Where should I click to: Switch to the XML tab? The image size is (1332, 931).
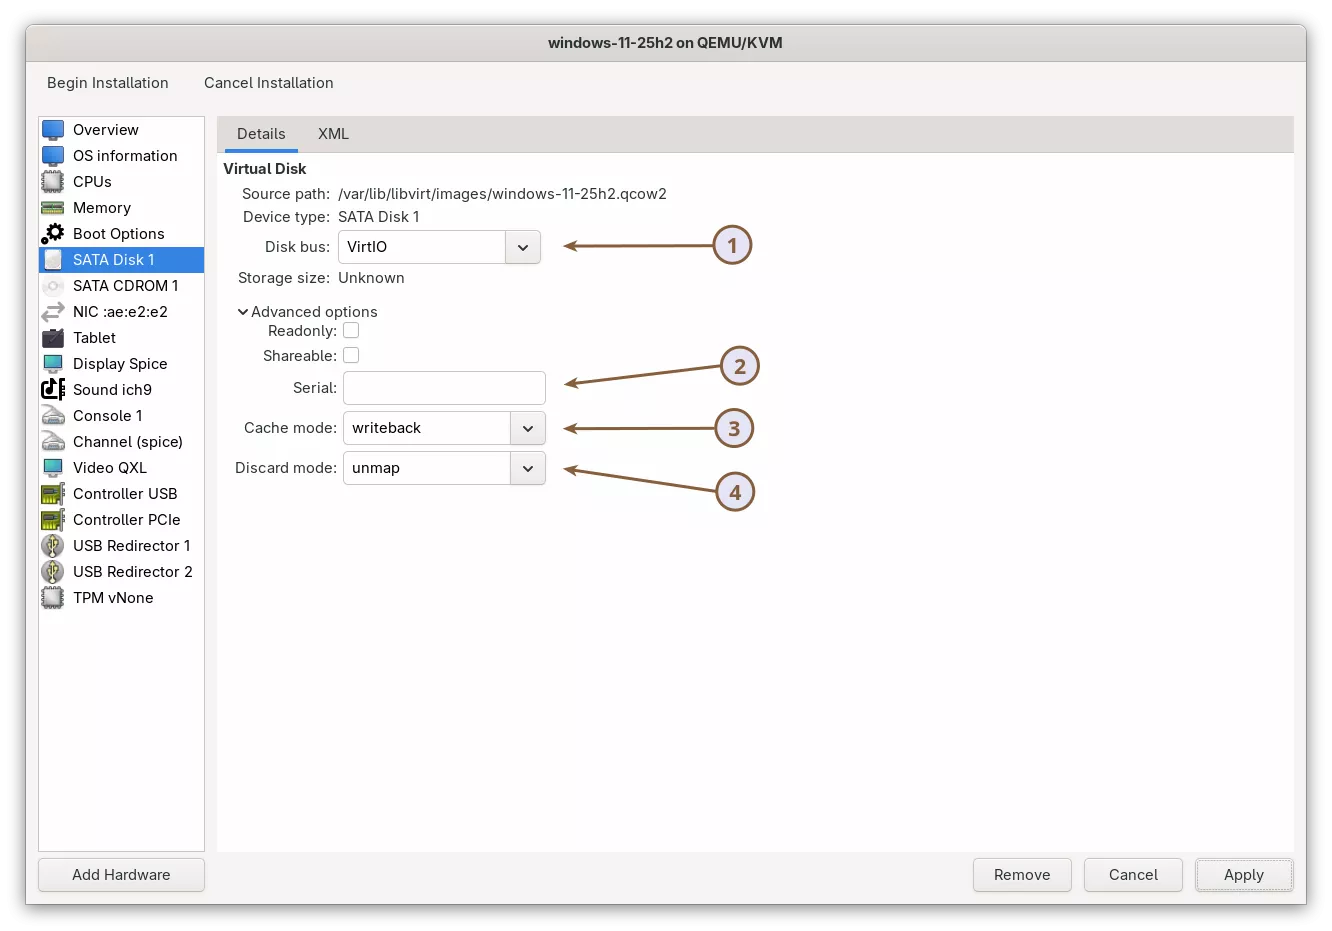[x=333, y=134]
